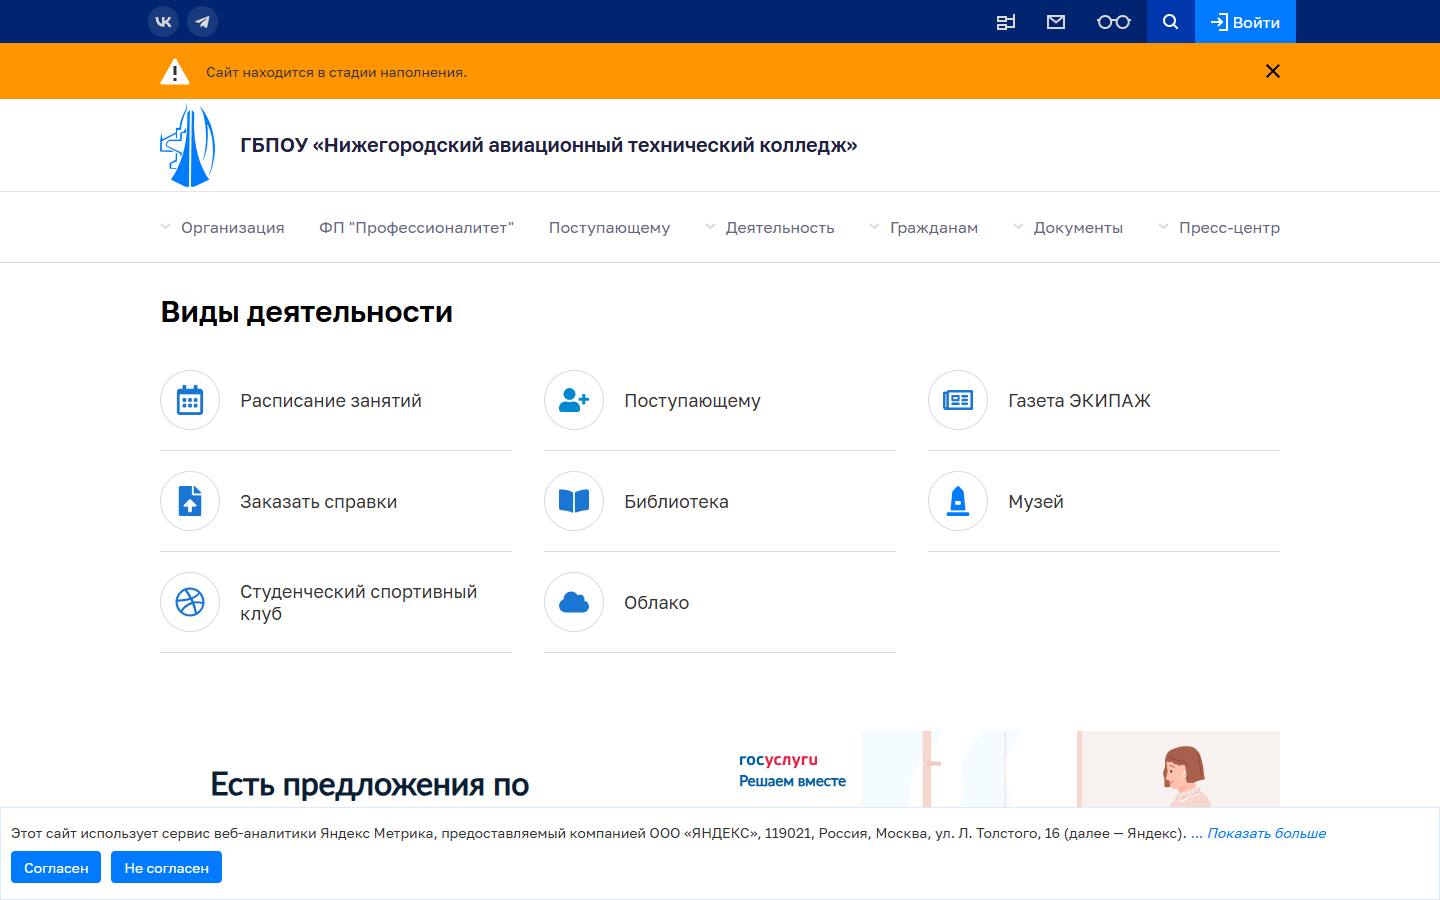Viewport: 1440px width, 900px height.
Task: Click the Госуслуги Решаем вместе logo
Action: [x=792, y=770]
